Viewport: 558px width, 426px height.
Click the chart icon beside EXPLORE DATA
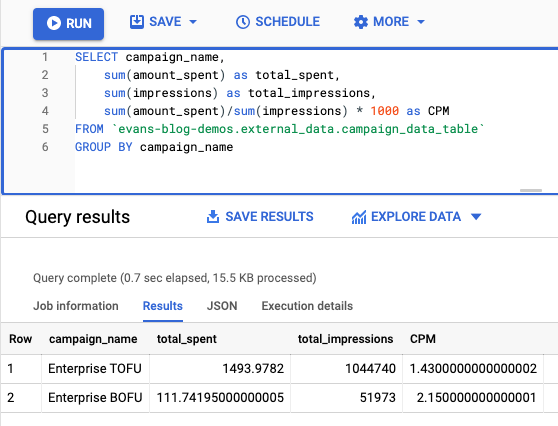(359, 217)
